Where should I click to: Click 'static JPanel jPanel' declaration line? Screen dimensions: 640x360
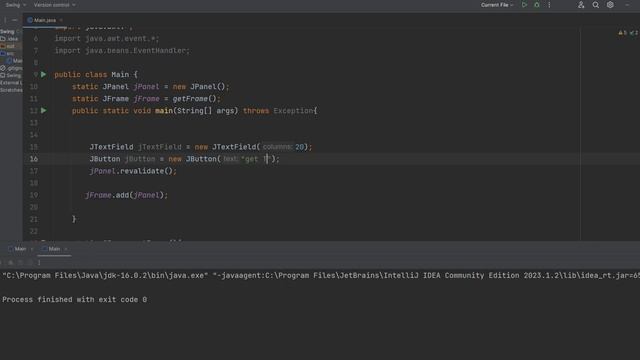click(x=151, y=87)
